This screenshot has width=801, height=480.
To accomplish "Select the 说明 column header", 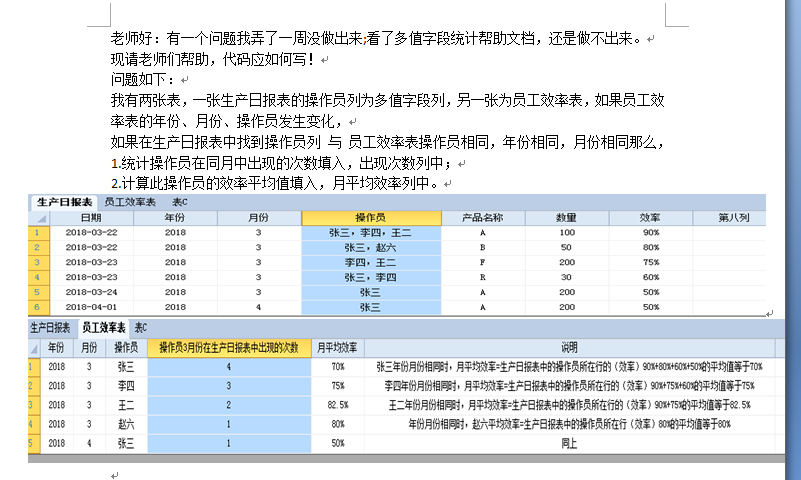I will pyautogui.click(x=568, y=347).
